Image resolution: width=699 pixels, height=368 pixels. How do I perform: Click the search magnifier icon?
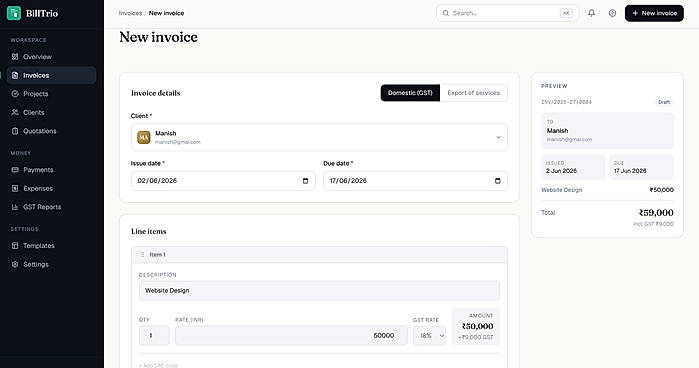[446, 13]
